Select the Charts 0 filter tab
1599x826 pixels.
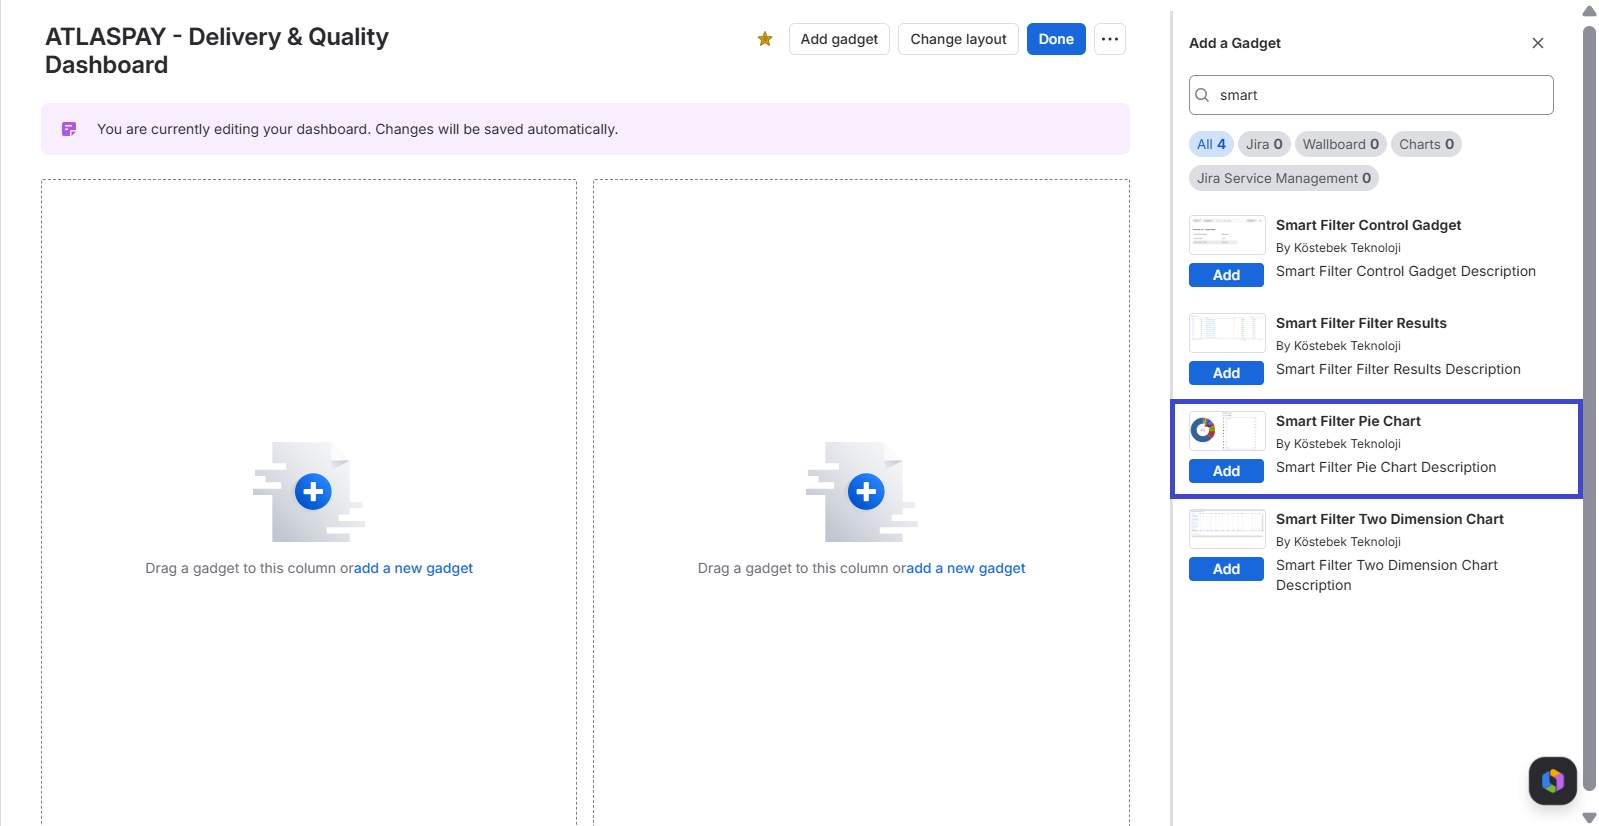[x=1426, y=144]
